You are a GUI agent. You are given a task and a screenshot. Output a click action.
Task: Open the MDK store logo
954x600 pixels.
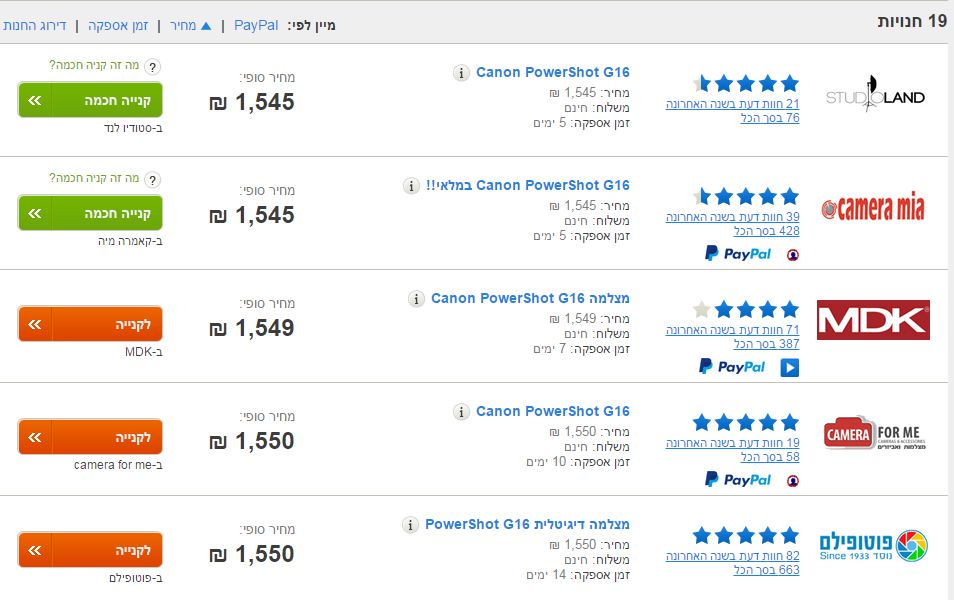point(873,320)
